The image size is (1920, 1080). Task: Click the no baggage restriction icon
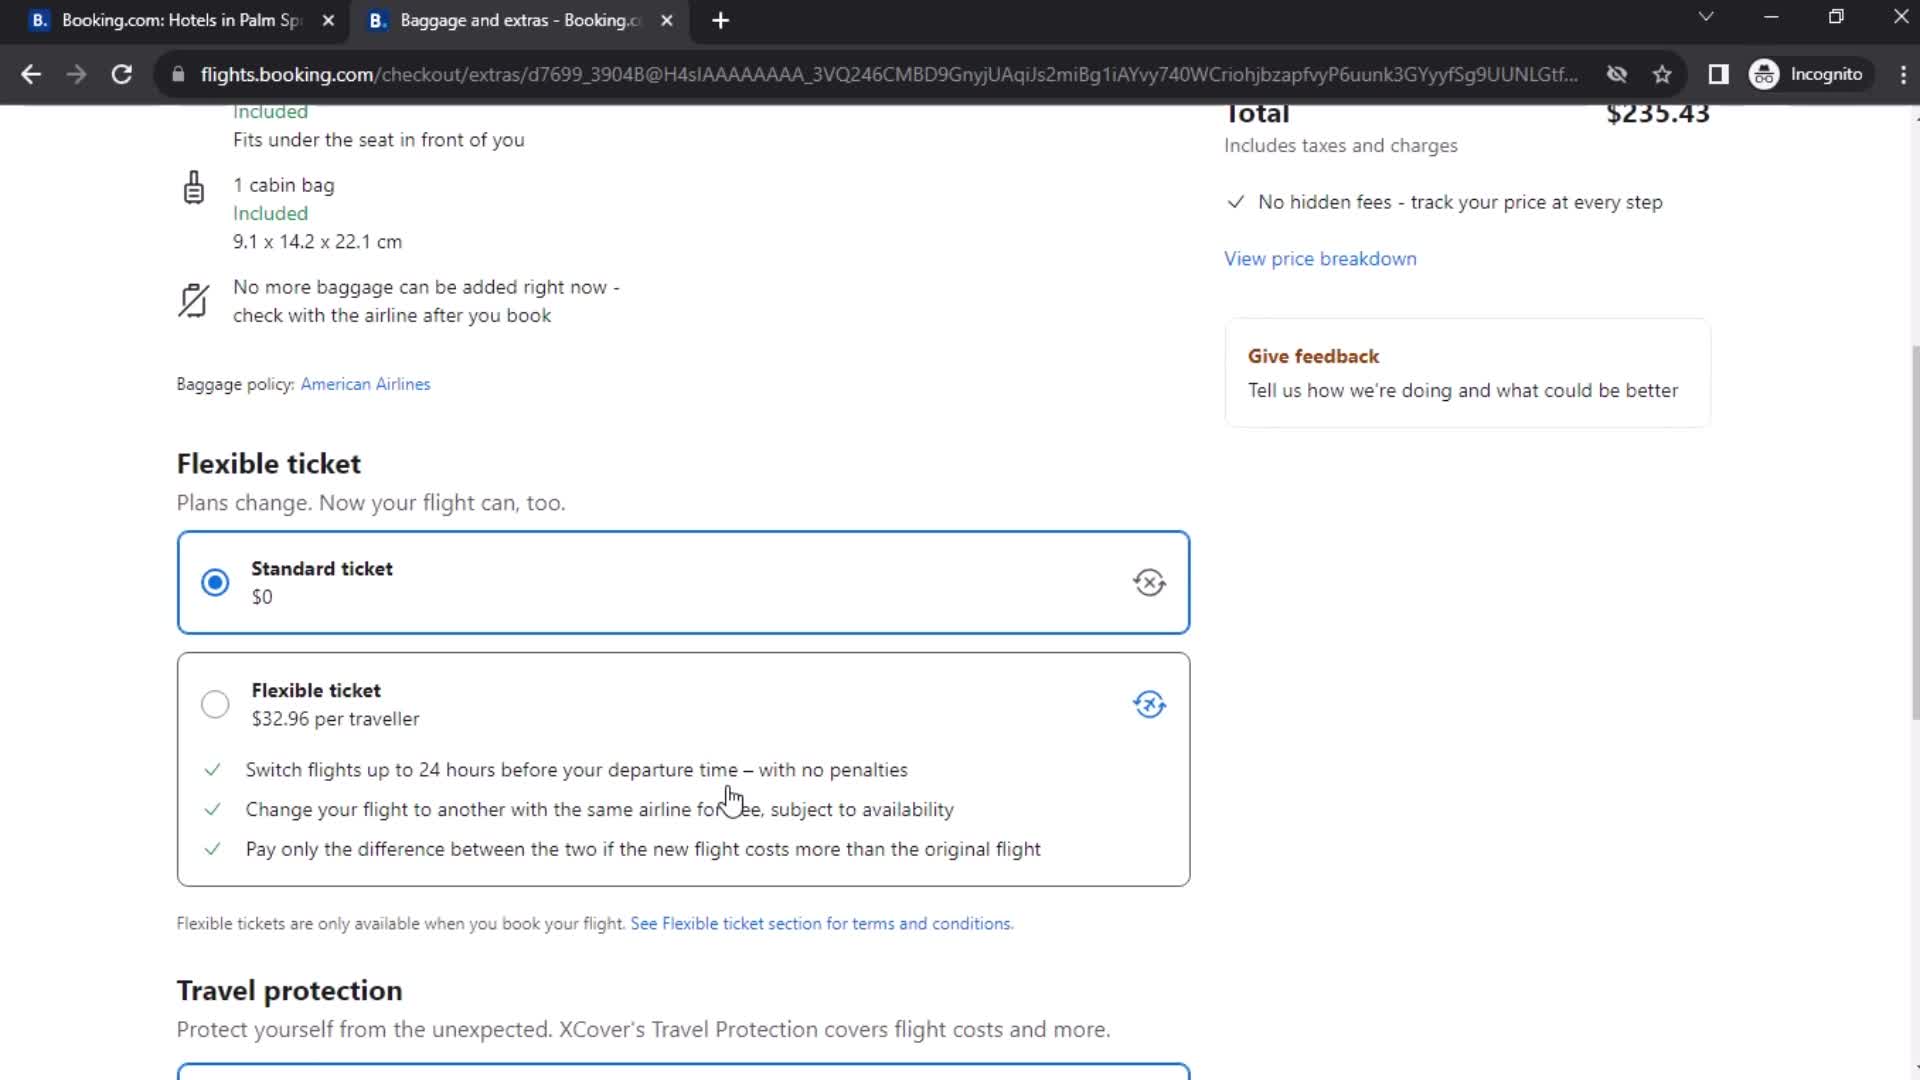193,299
